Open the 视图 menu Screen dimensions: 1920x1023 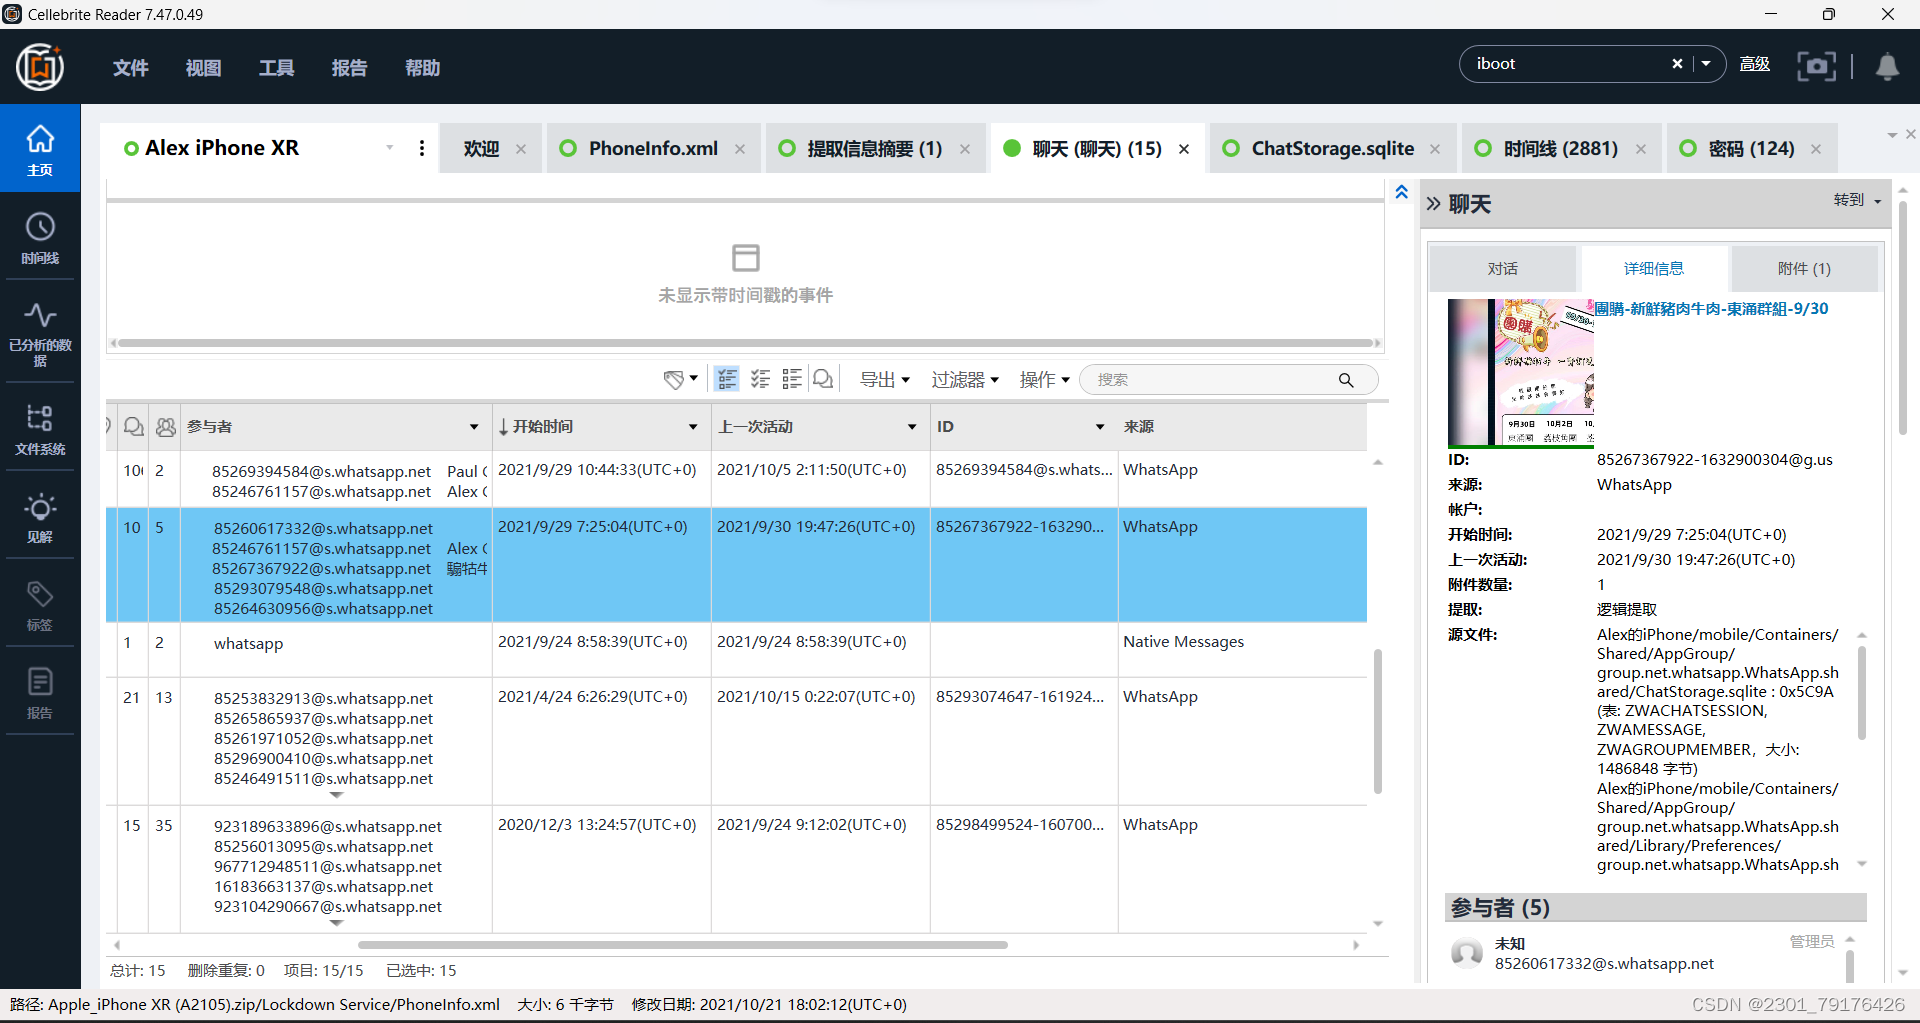point(203,67)
